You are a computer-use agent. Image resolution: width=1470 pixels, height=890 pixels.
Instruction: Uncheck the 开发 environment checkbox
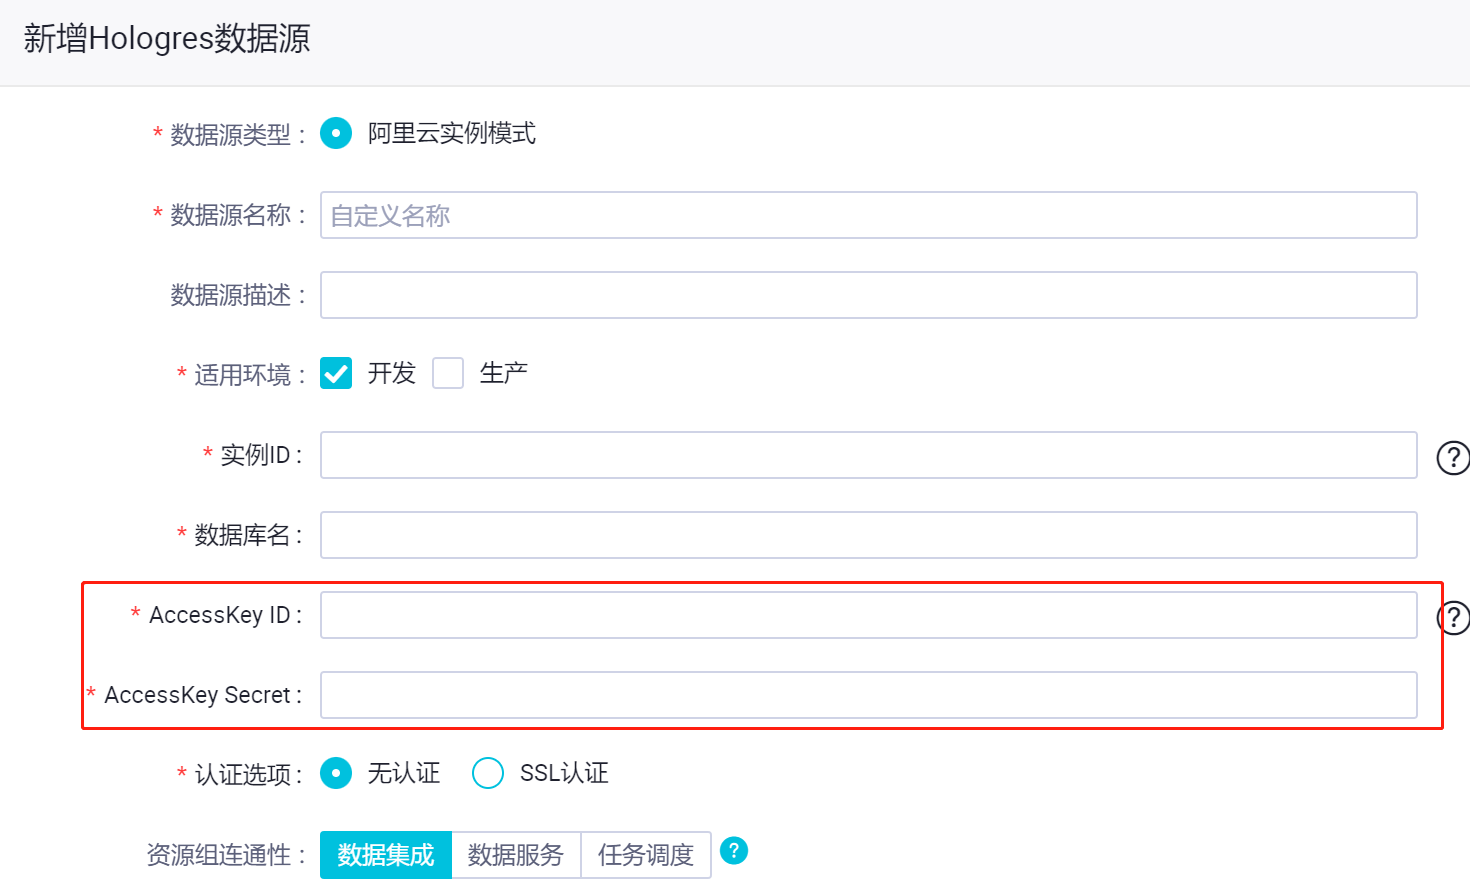[336, 373]
